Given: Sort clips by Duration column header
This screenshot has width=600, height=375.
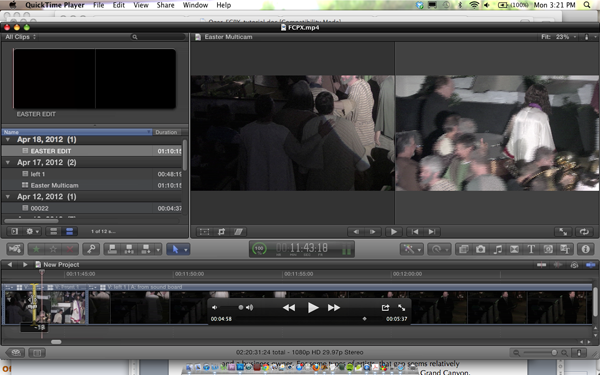Looking at the screenshot, I should click(x=167, y=132).
